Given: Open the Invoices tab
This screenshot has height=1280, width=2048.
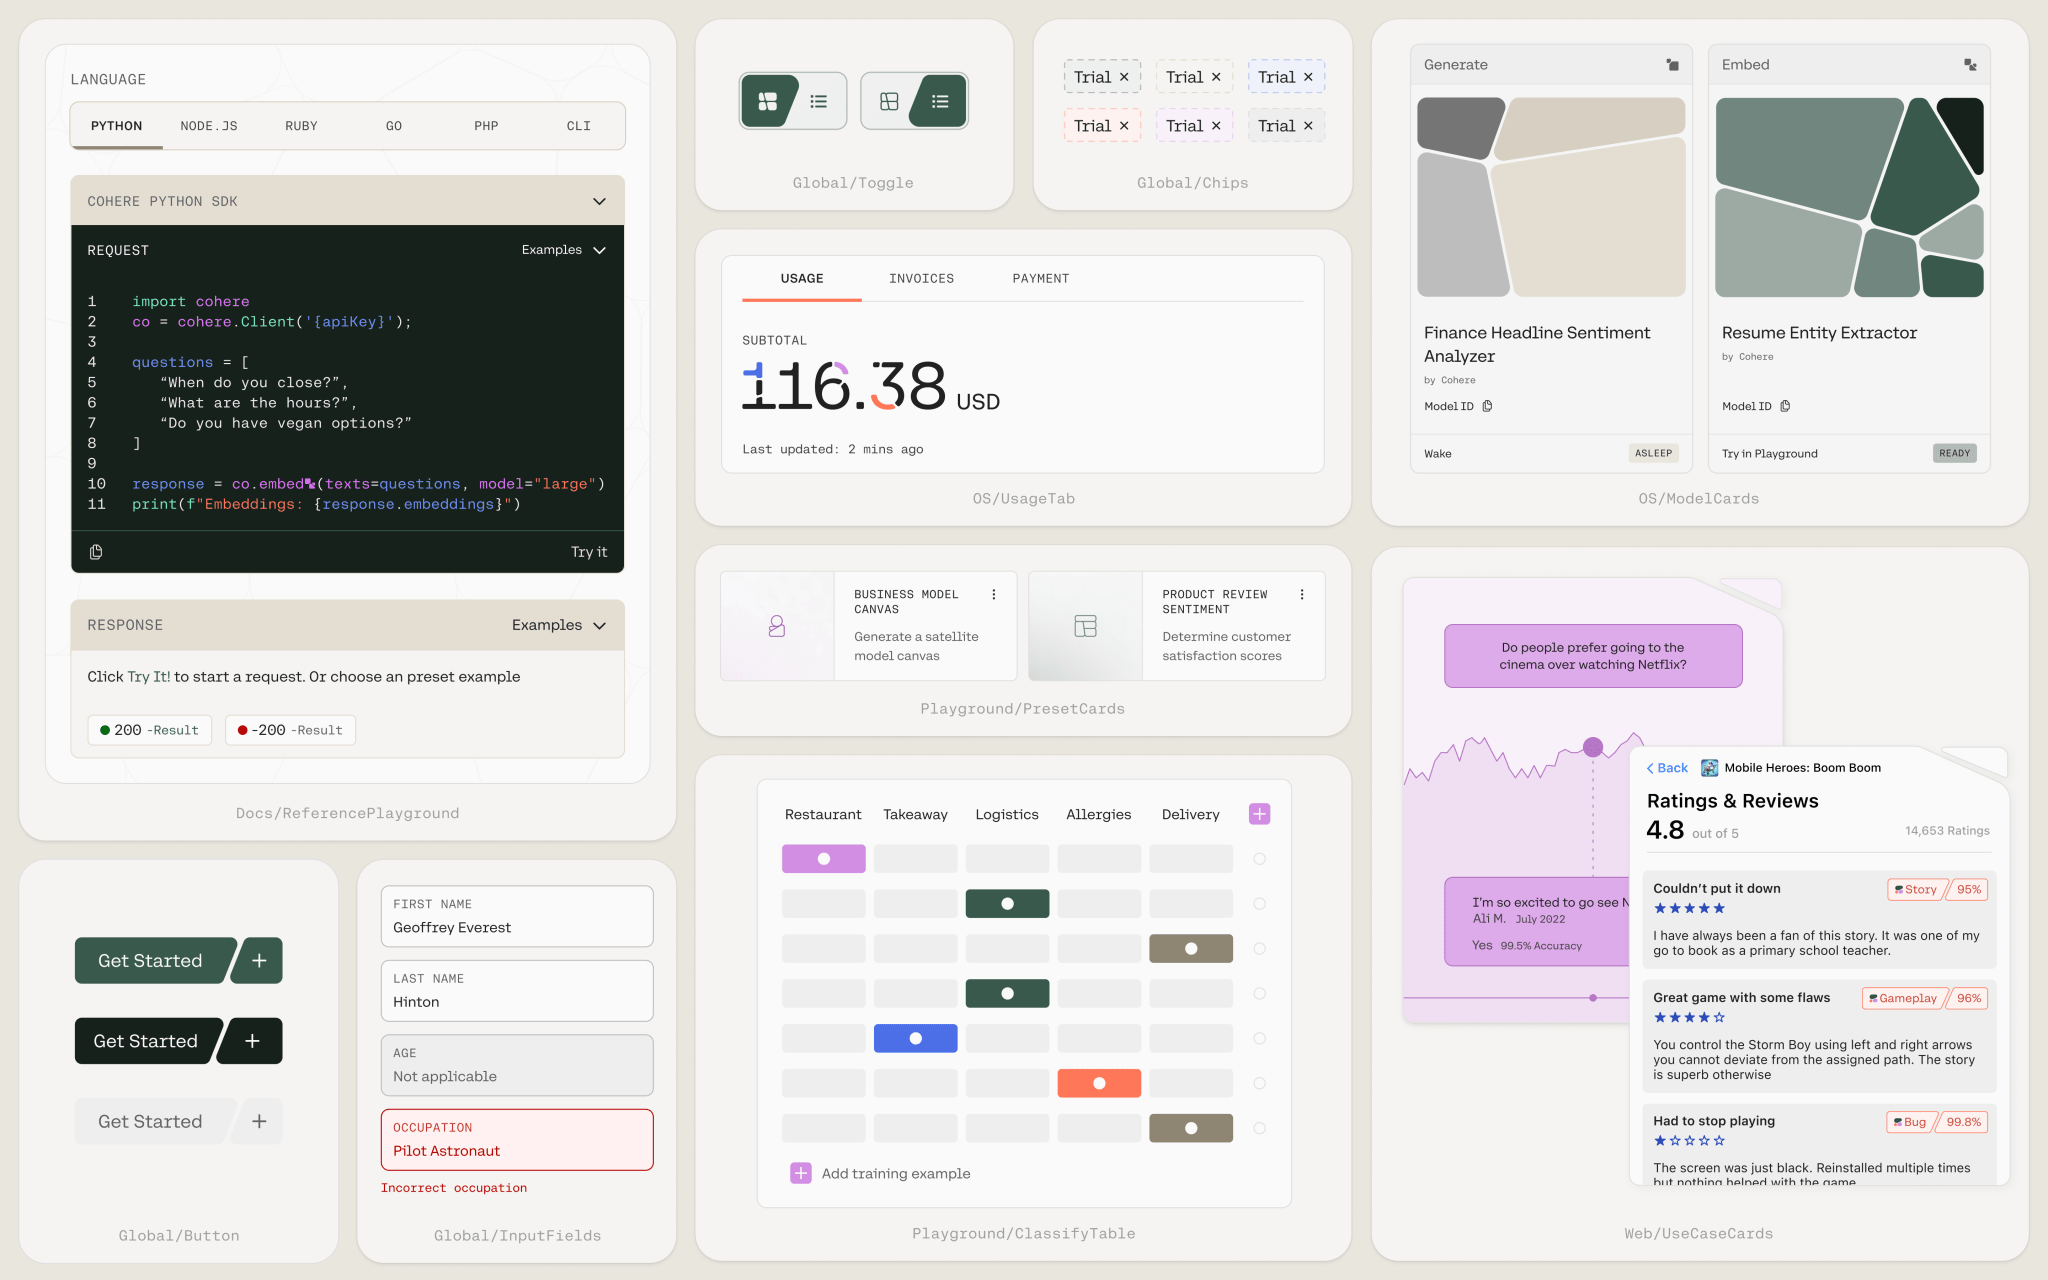Looking at the screenshot, I should pyautogui.click(x=921, y=279).
